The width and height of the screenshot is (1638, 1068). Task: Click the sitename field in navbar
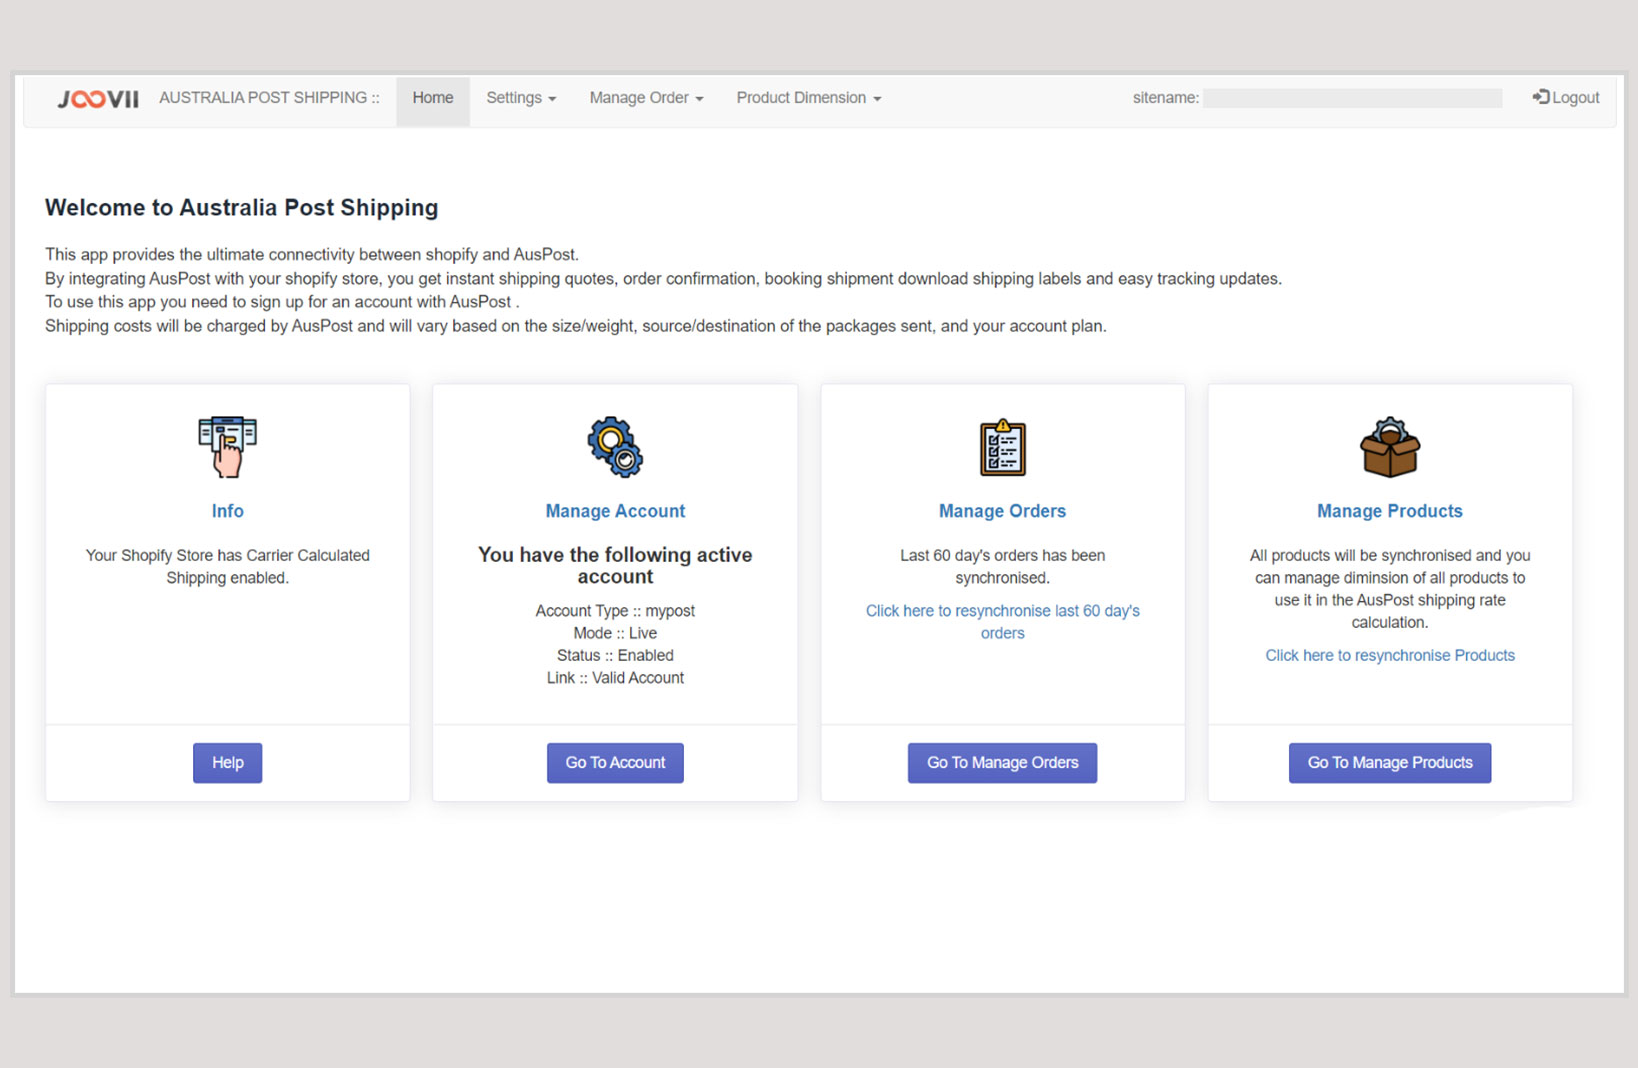(x=1352, y=98)
